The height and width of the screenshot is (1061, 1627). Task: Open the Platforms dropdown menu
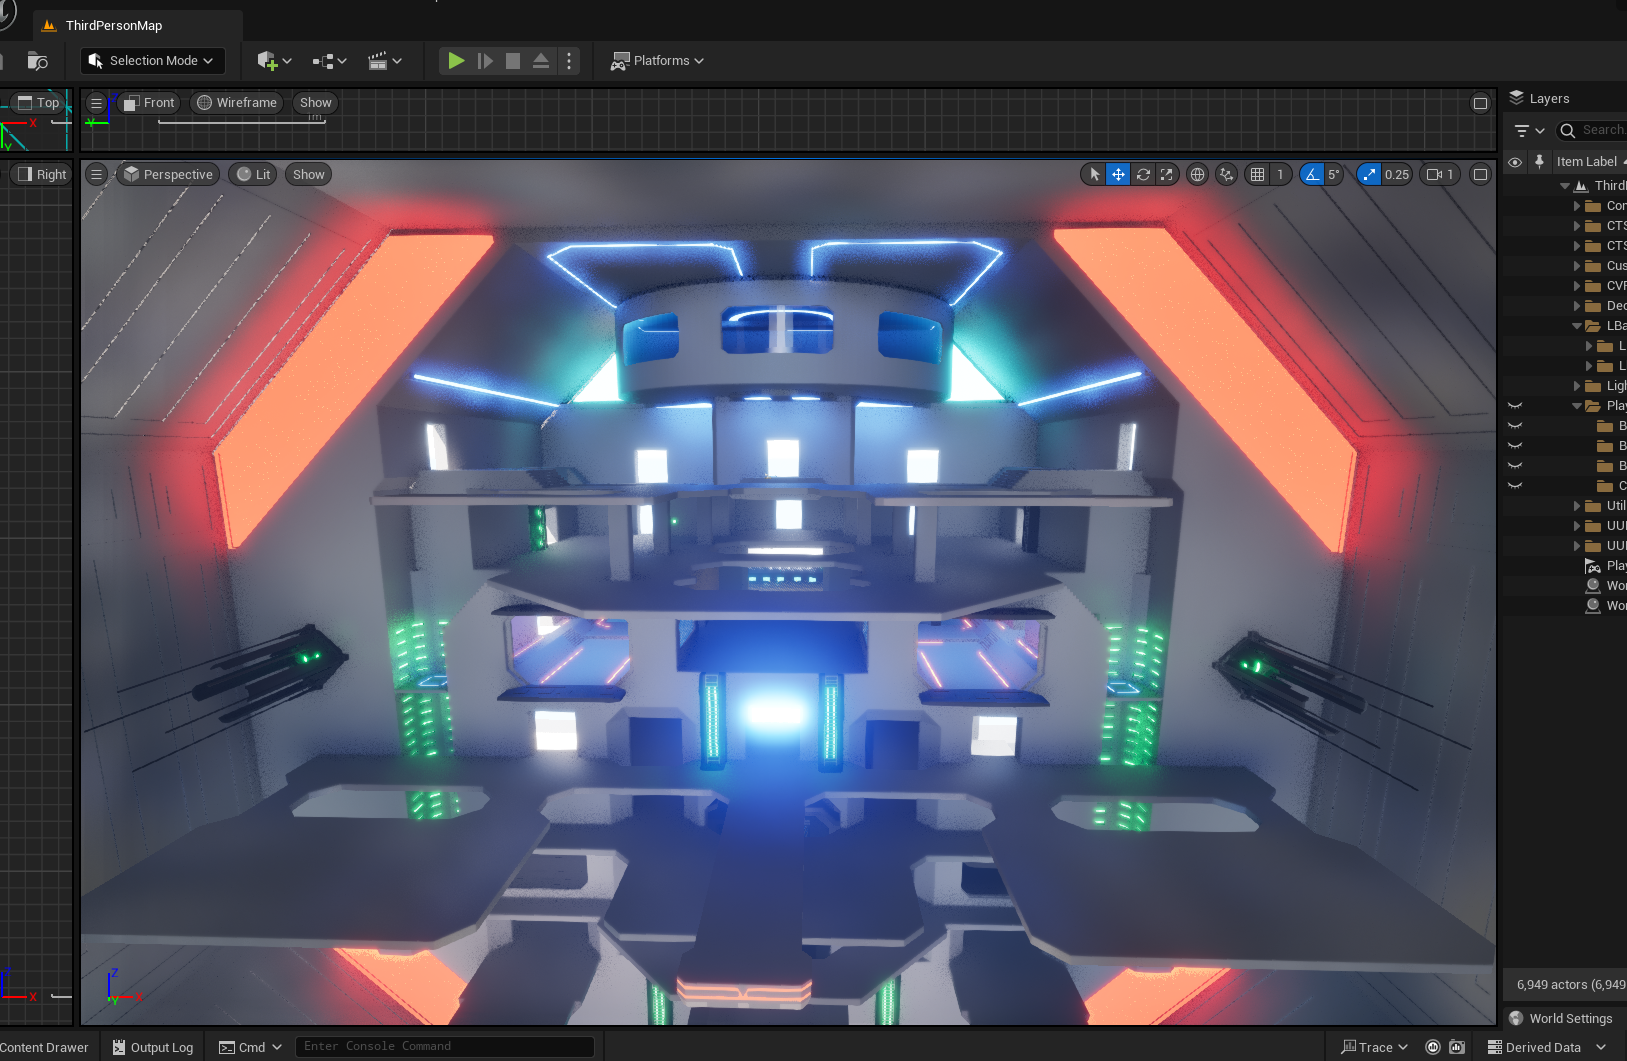click(658, 61)
